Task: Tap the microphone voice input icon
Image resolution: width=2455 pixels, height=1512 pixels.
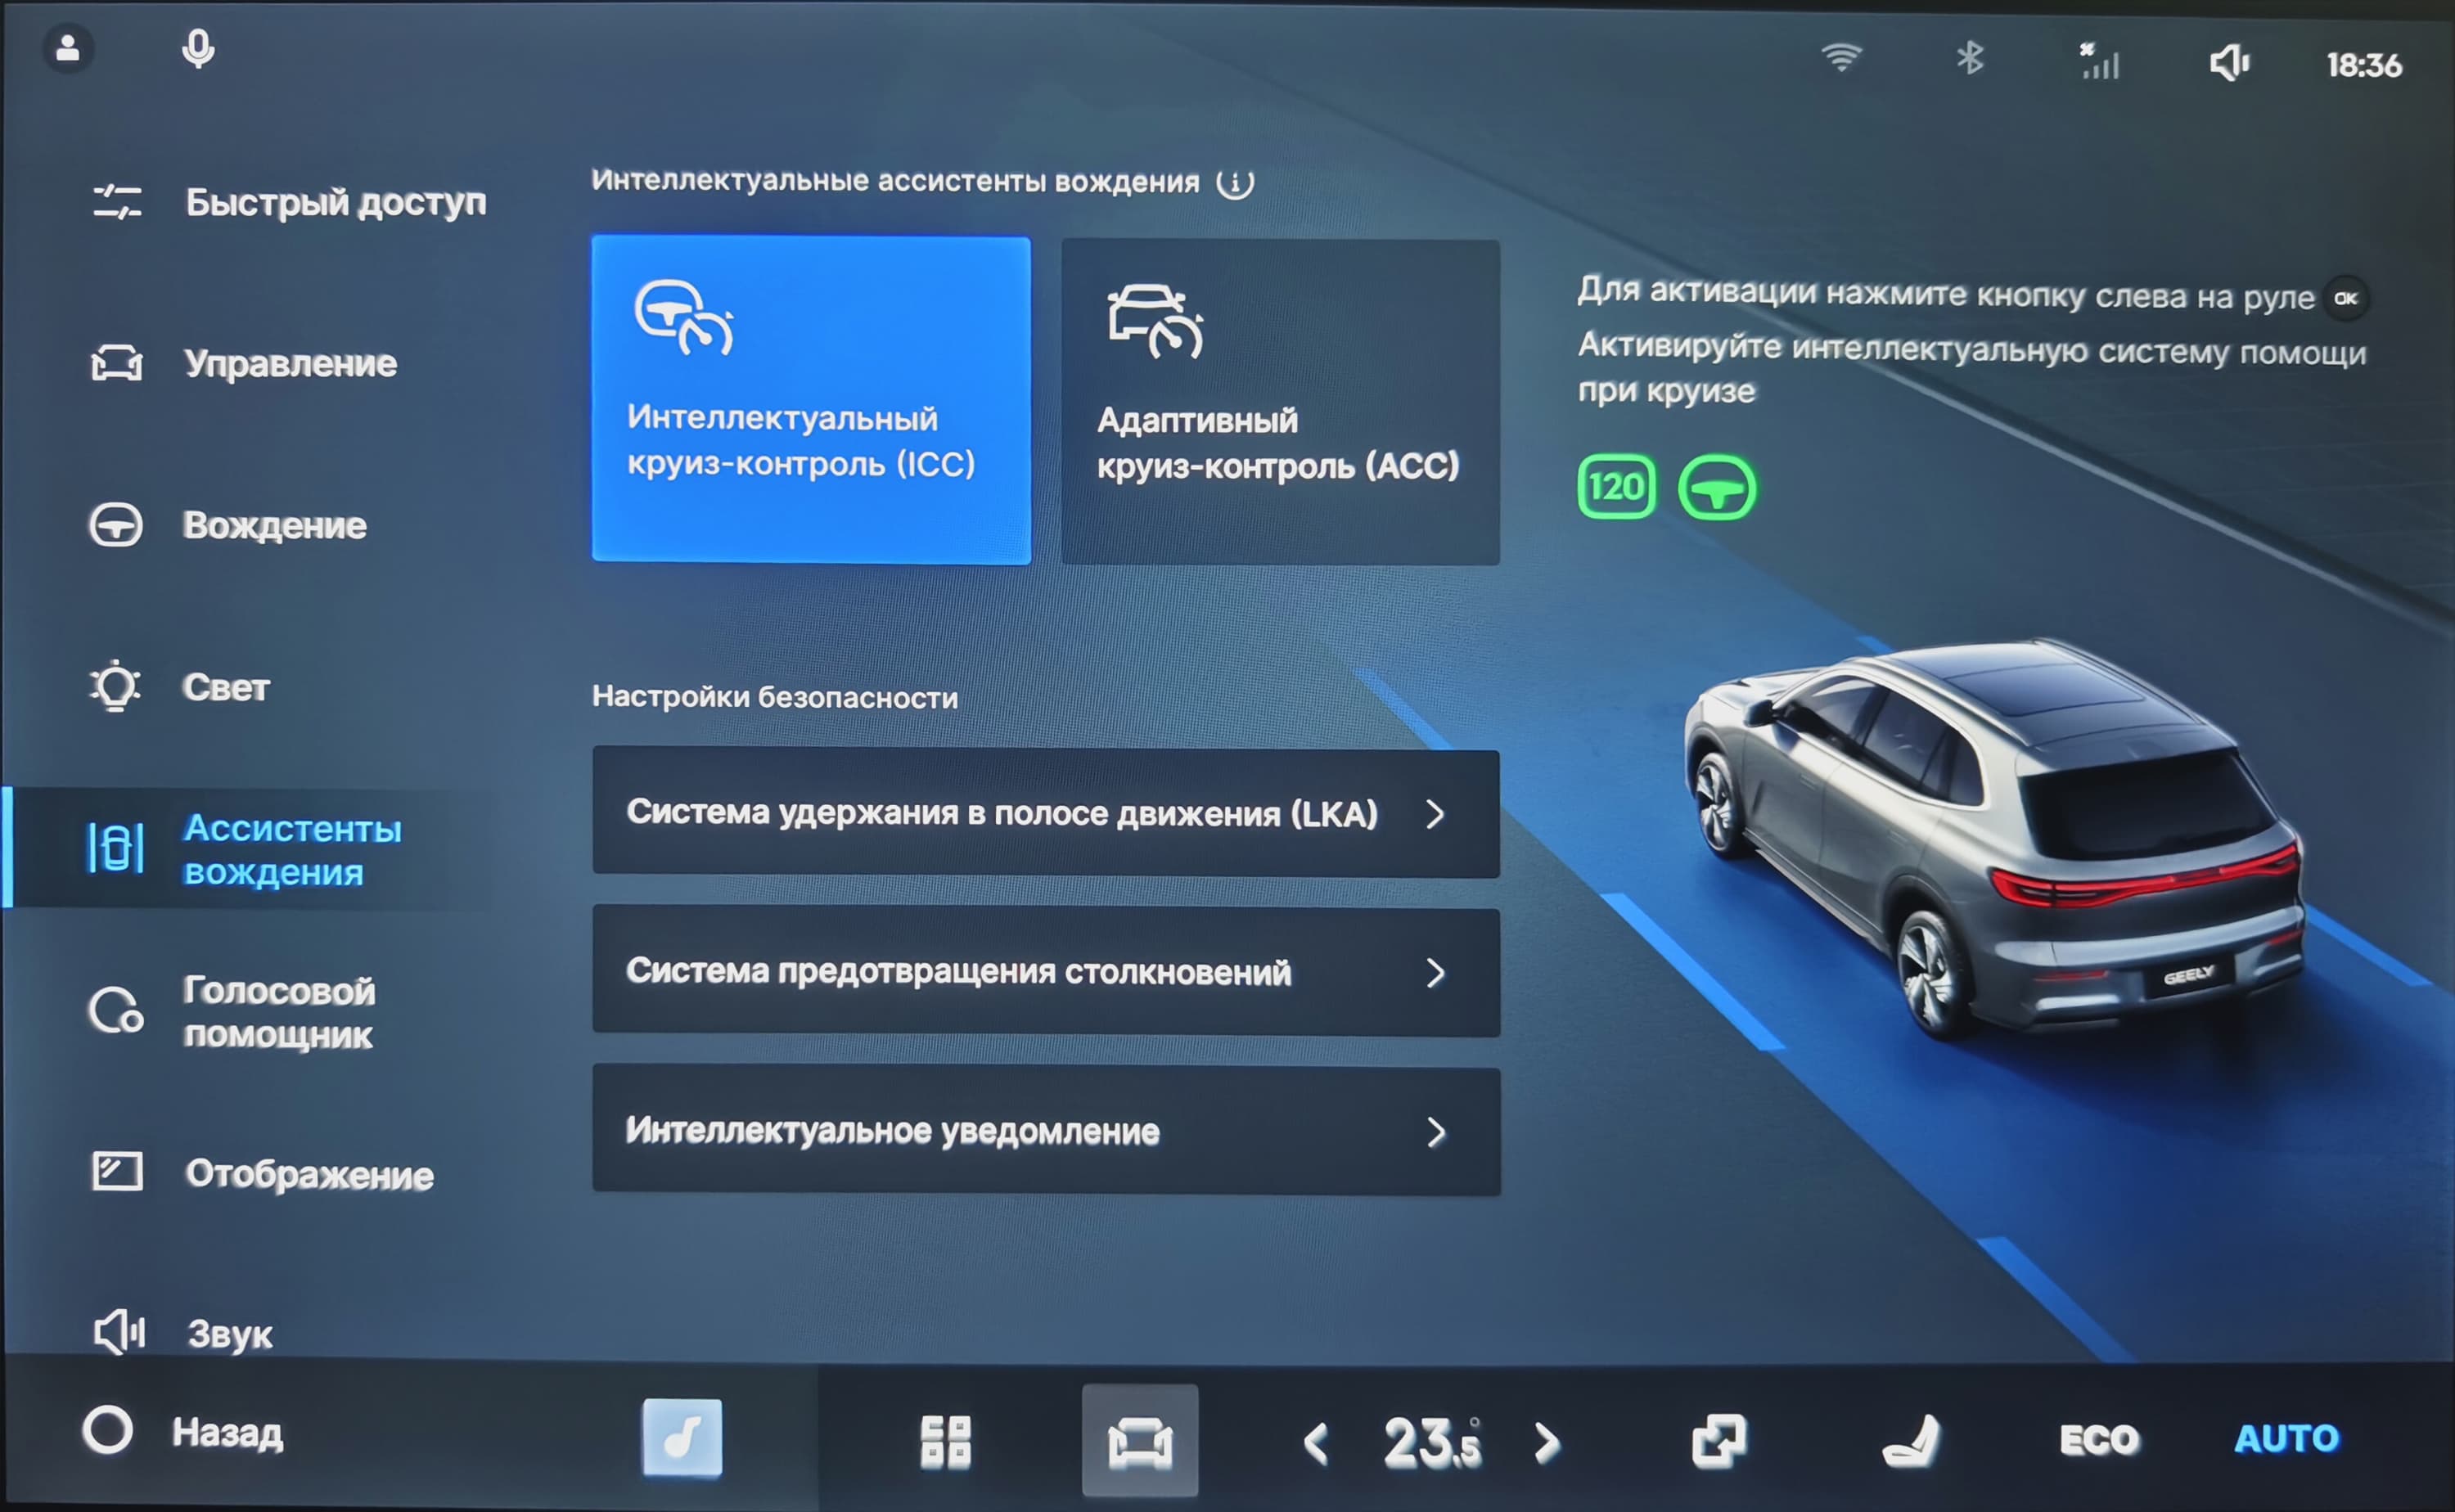Action: pyautogui.click(x=198, y=49)
